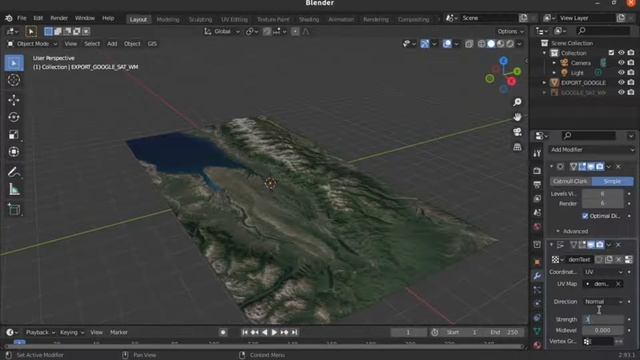The image size is (640, 360).
Task: Open the Render menu
Action: [x=59, y=18]
